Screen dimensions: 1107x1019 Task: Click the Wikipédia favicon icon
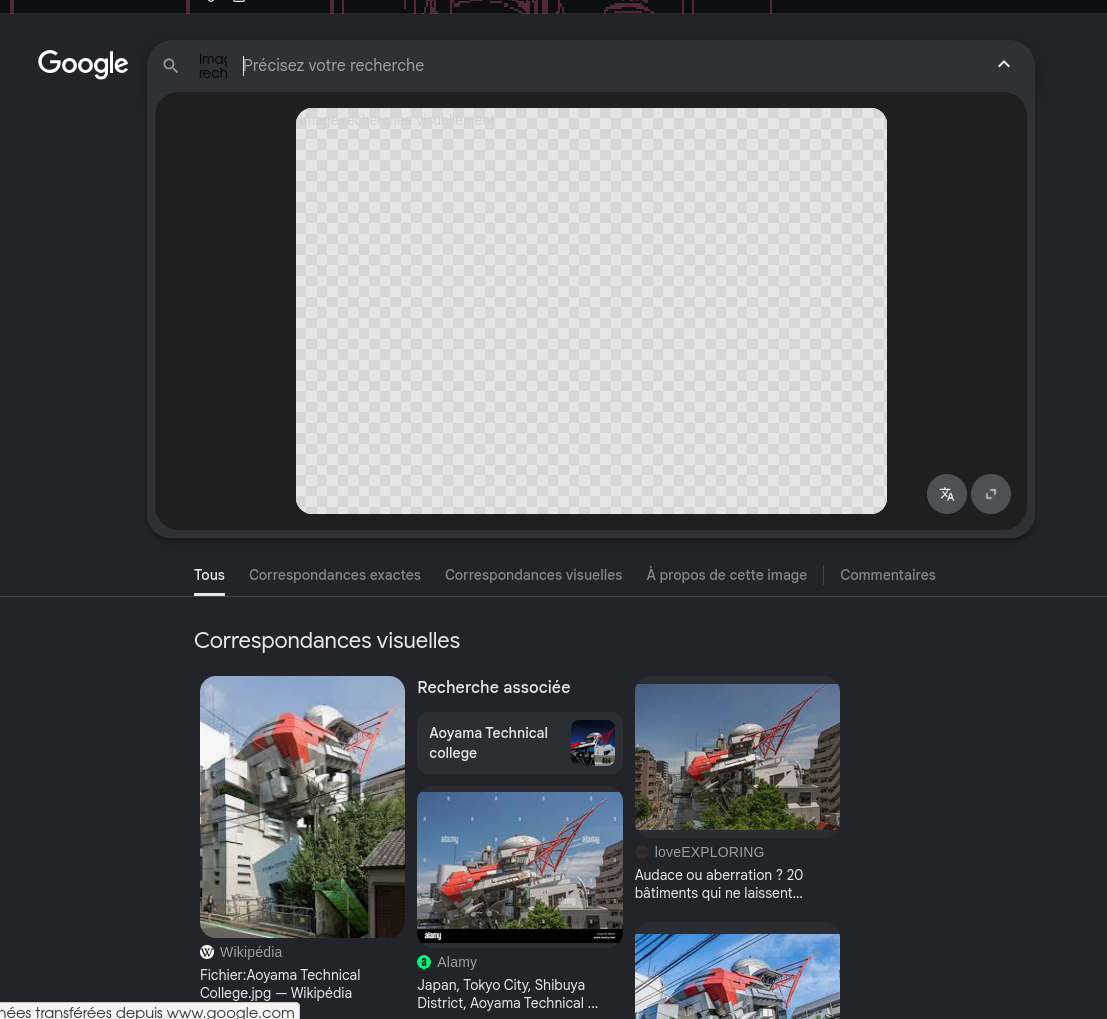click(x=207, y=952)
